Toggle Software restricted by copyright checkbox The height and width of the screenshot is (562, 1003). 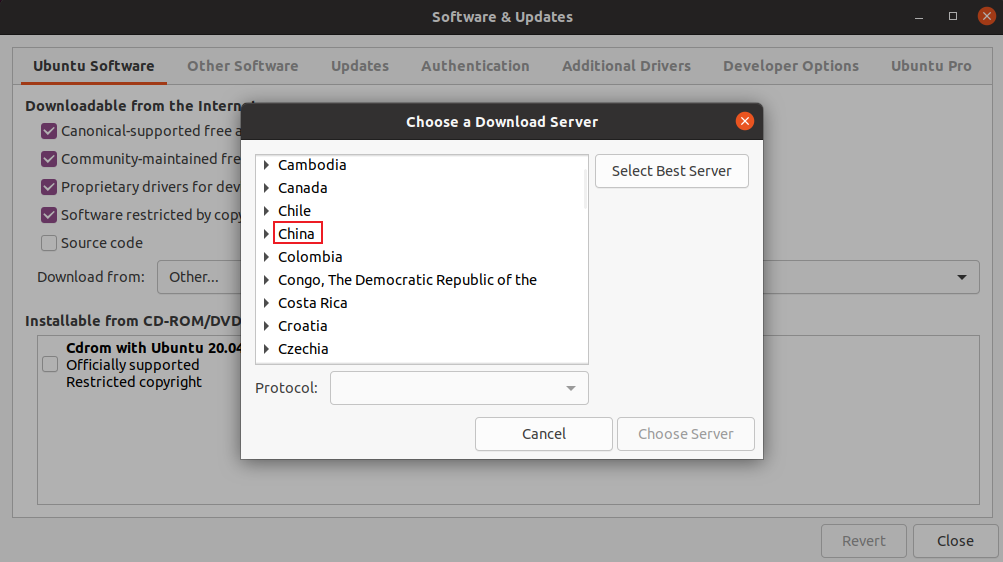click(49, 215)
